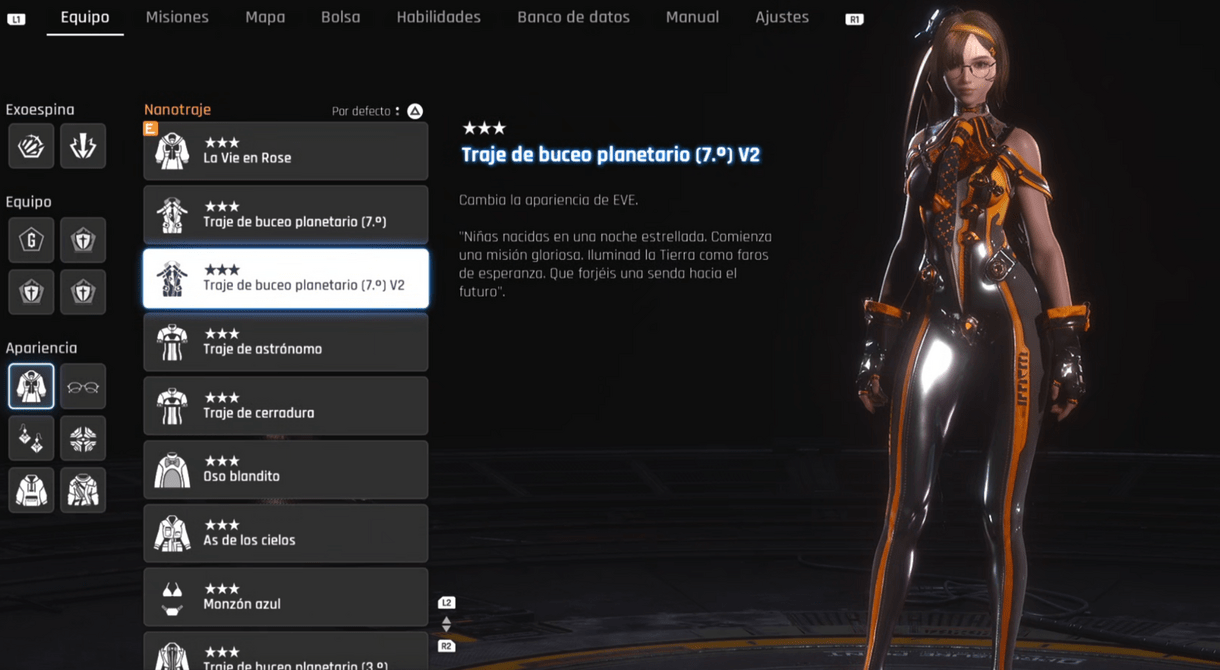Choose Traje de astrónomo
The height and width of the screenshot is (670, 1220).
[286, 342]
